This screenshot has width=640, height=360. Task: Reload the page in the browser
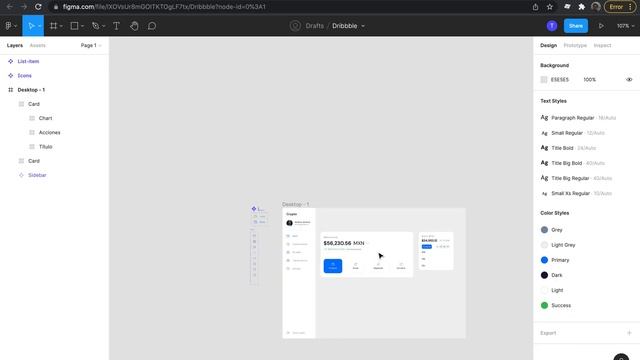(38, 7)
